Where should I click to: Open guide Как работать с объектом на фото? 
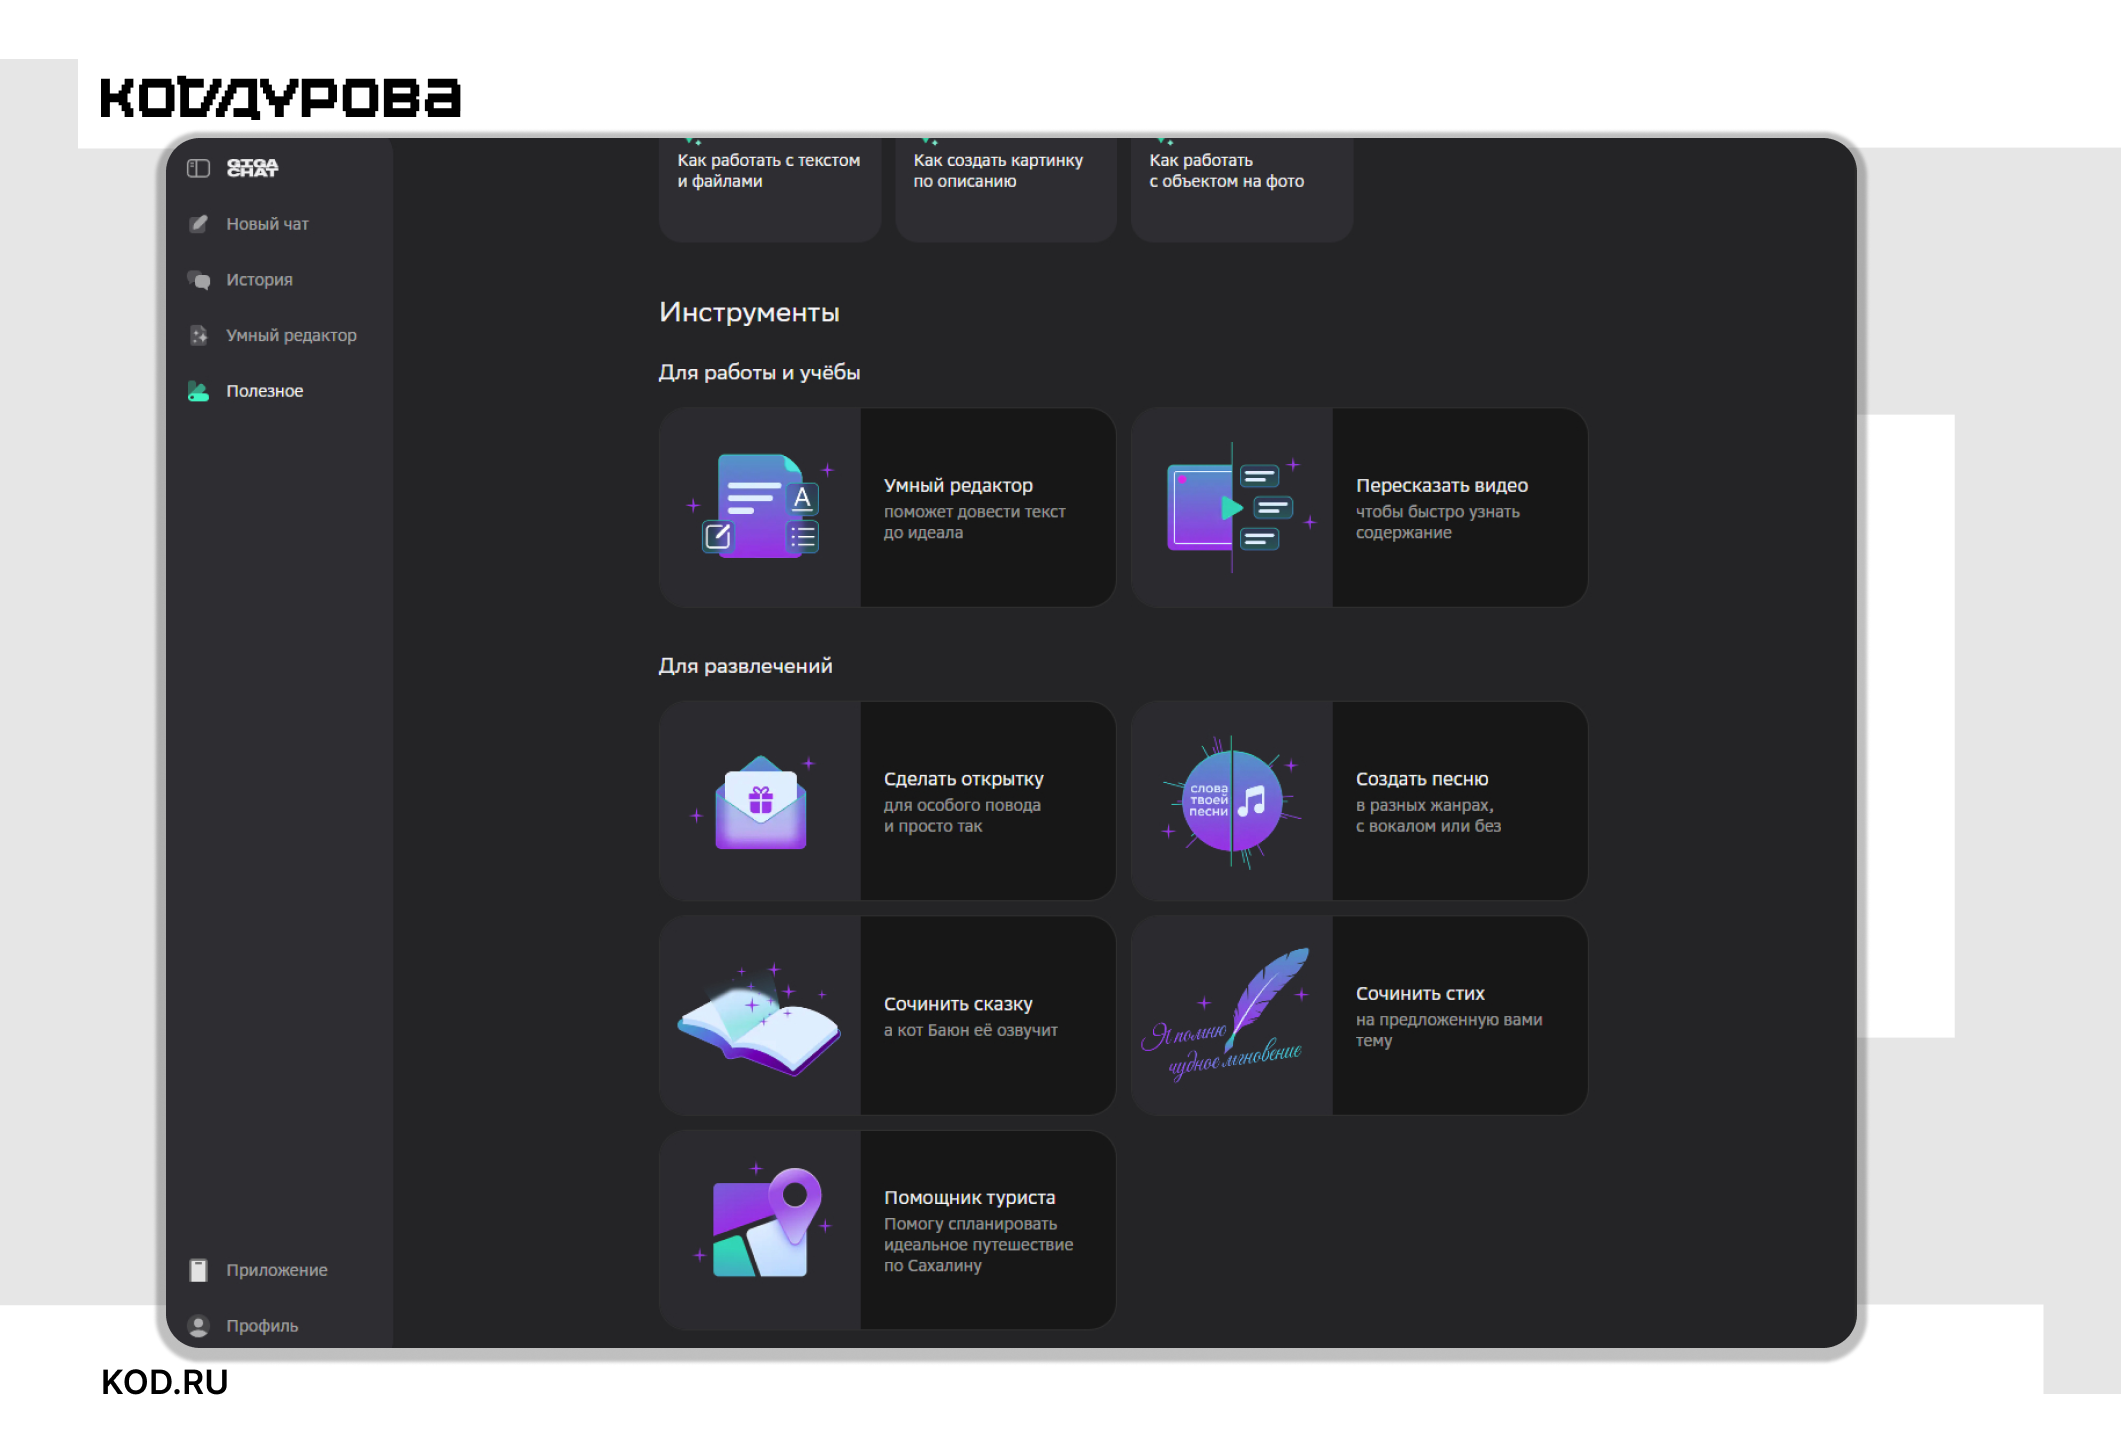[x=1242, y=189]
